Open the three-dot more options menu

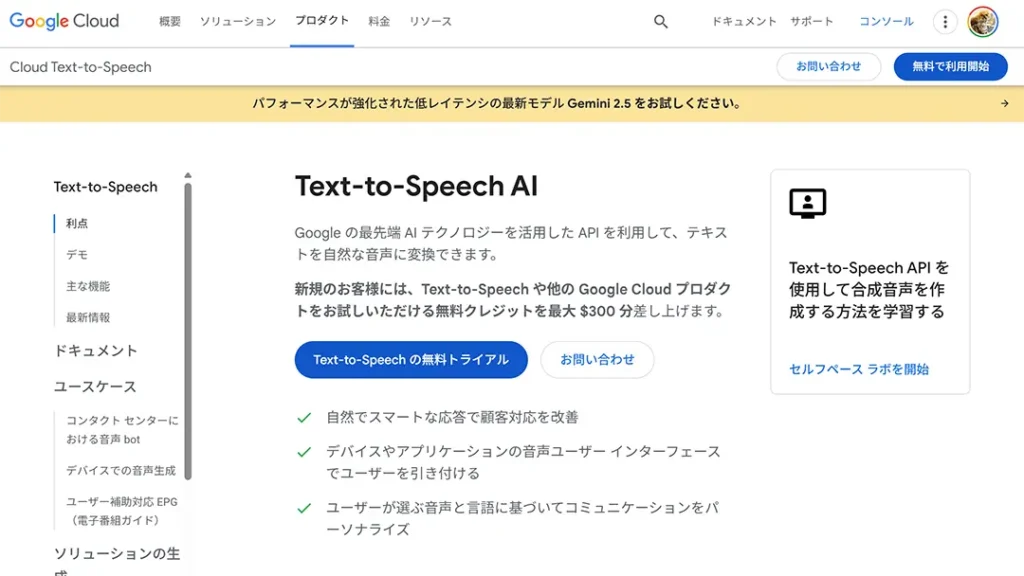[945, 20]
